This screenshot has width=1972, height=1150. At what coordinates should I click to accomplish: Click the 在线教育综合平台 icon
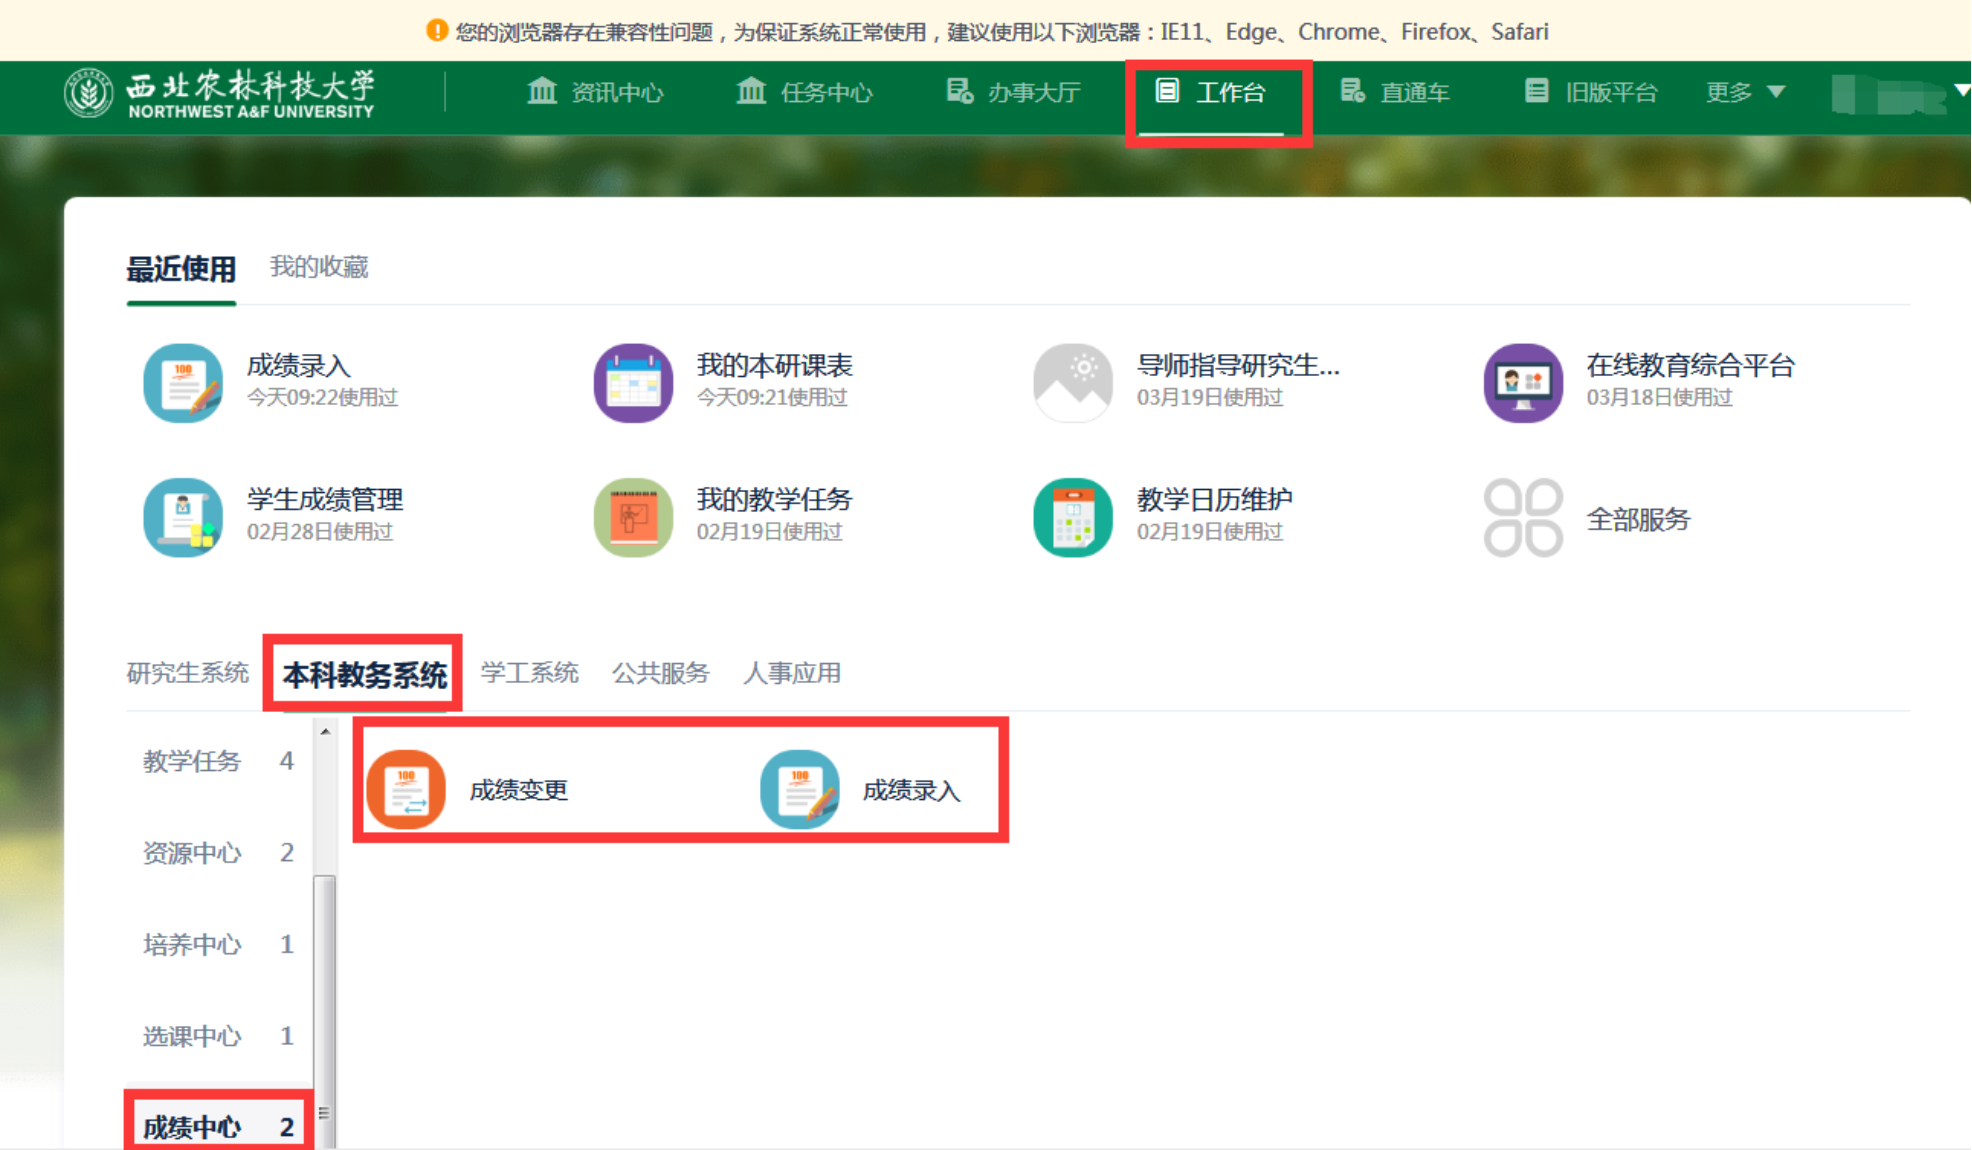point(1522,383)
